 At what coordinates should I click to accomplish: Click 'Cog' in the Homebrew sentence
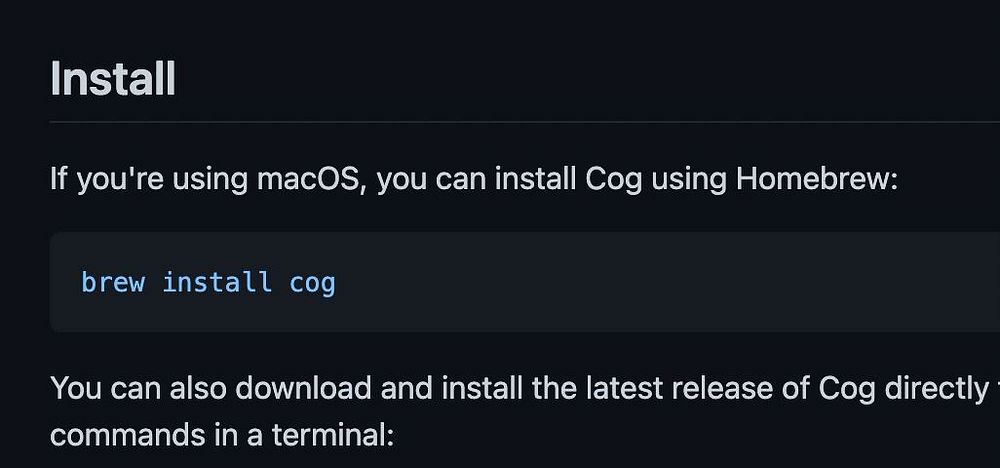tap(613, 180)
